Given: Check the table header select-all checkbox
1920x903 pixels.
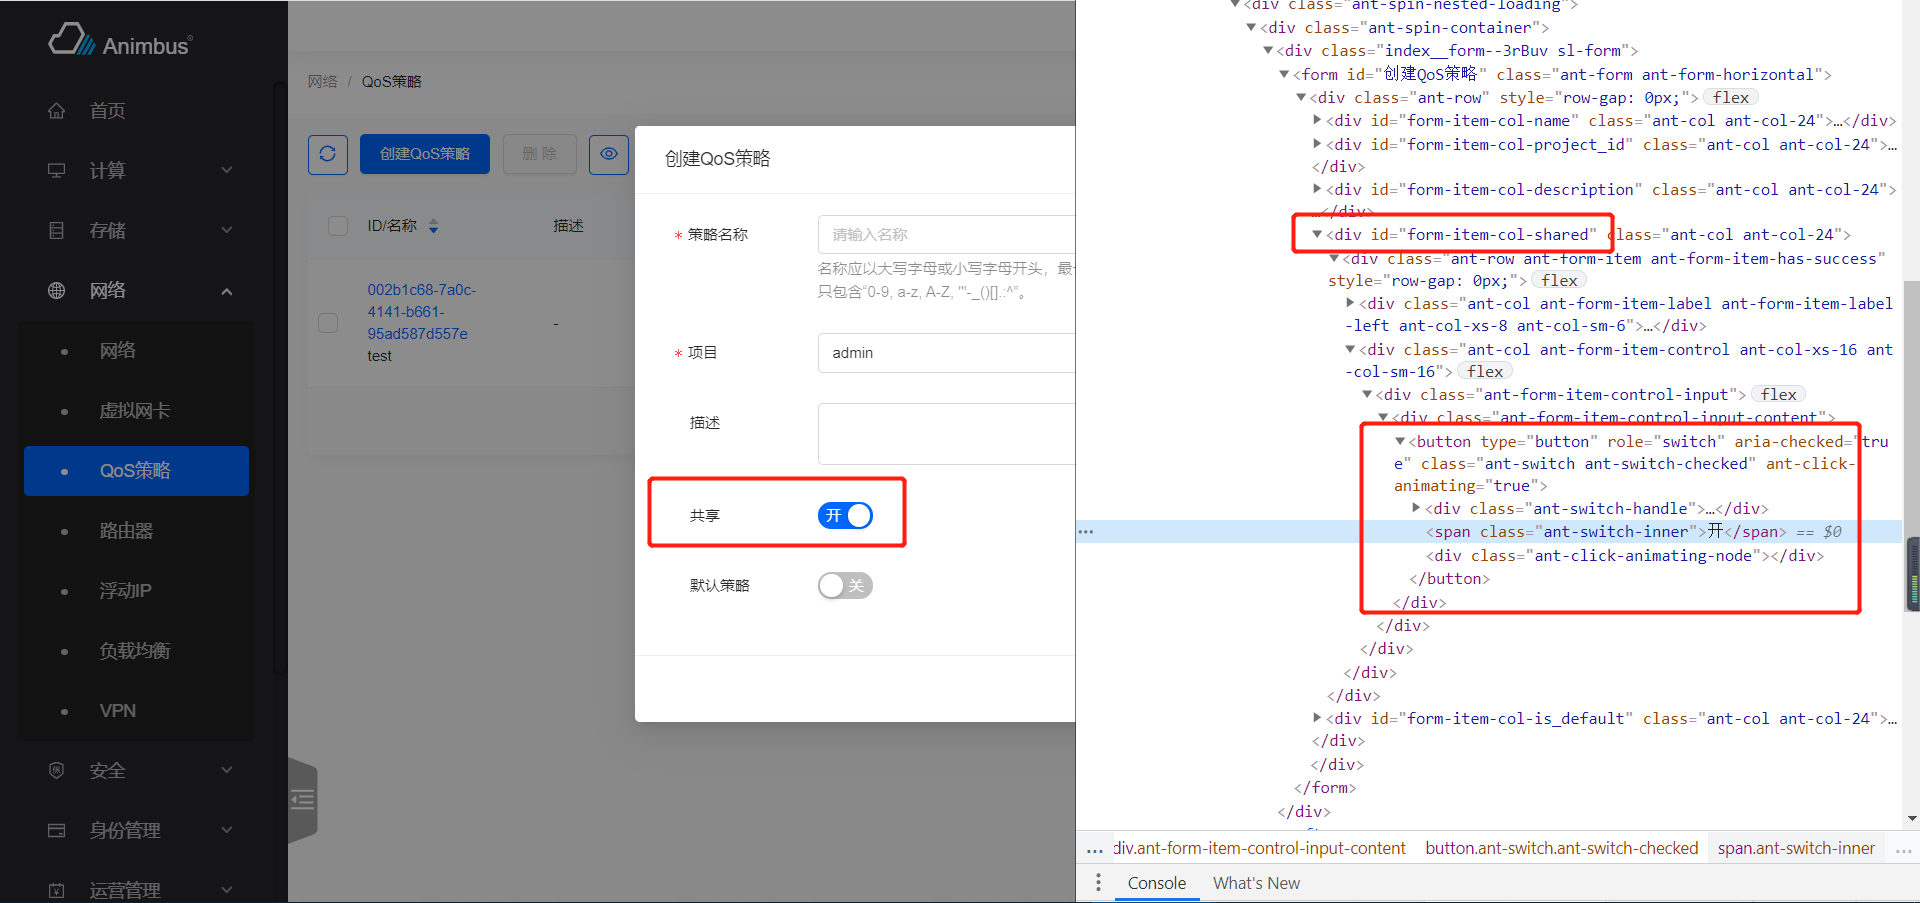Looking at the screenshot, I should pyautogui.click(x=338, y=226).
